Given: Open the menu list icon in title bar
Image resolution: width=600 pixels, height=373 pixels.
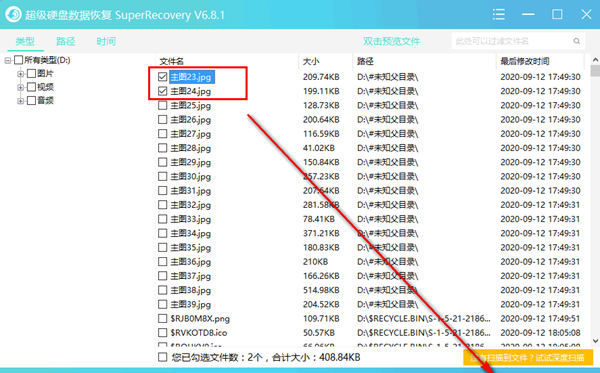Looking at the screenshot, I should (499, 15).
